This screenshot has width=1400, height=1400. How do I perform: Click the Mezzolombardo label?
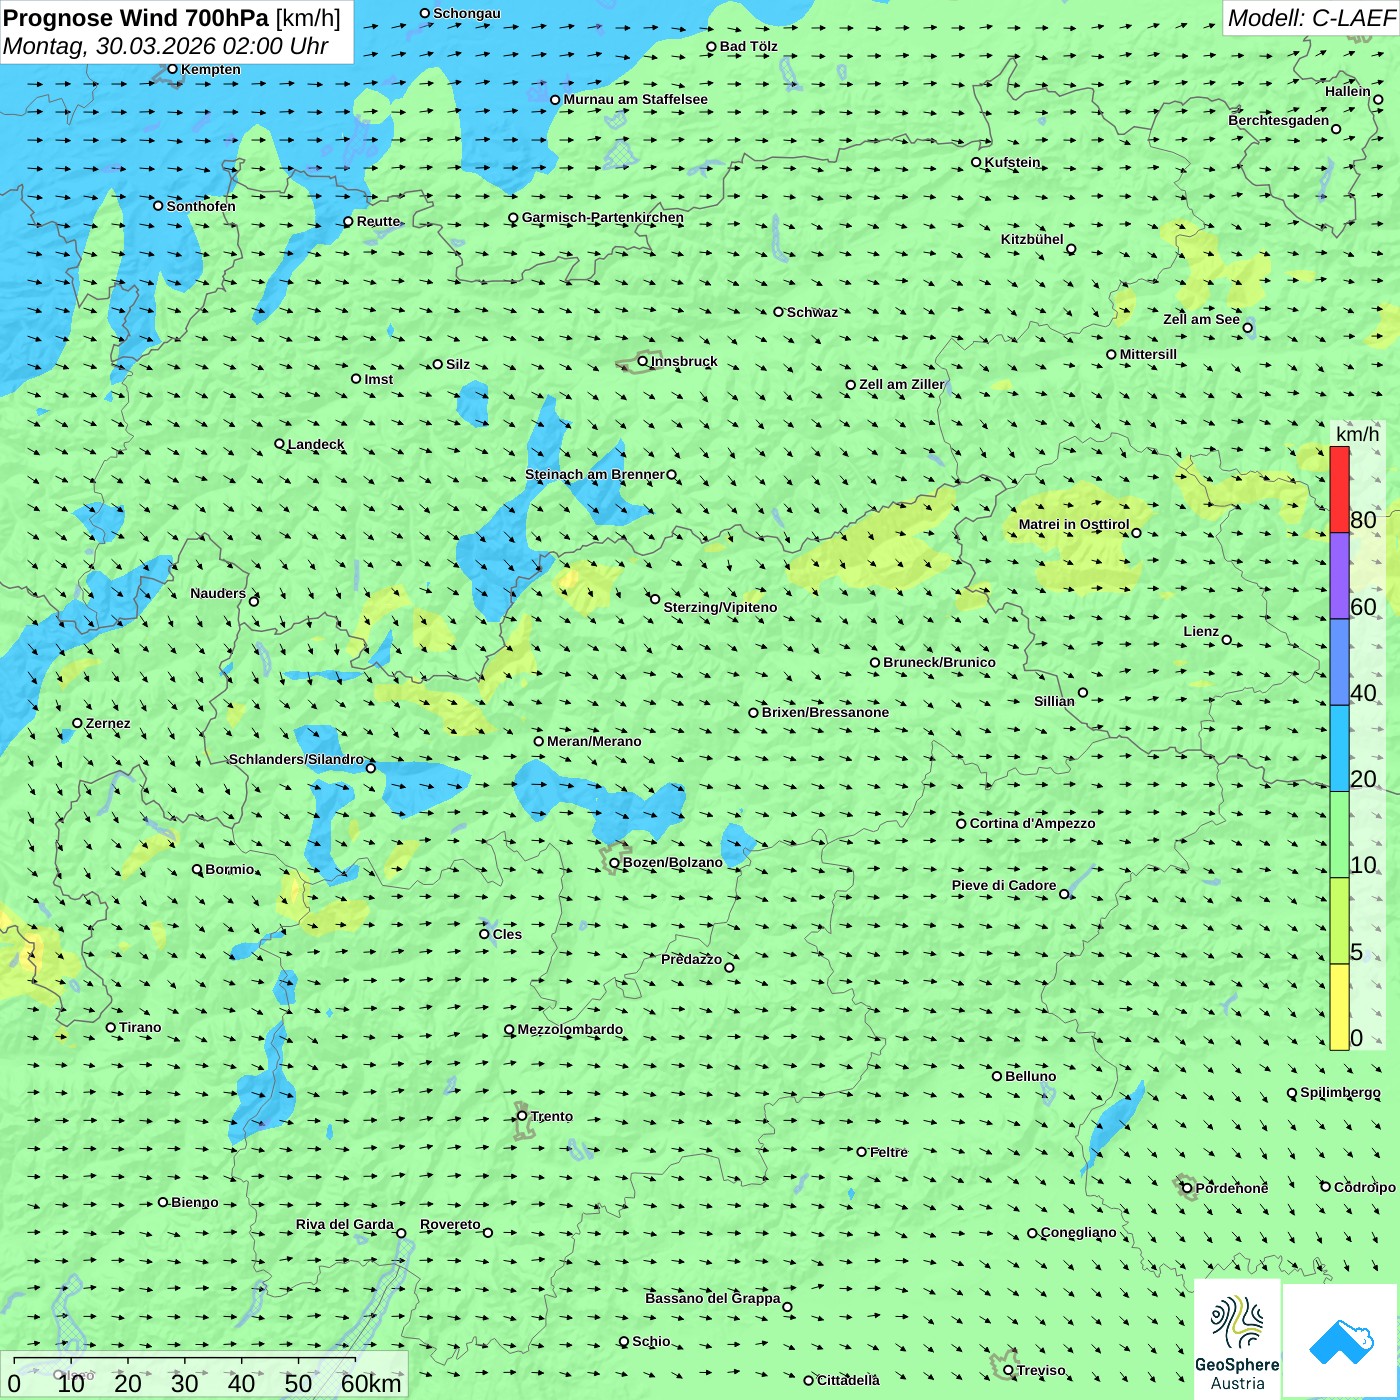[570, 1029]
